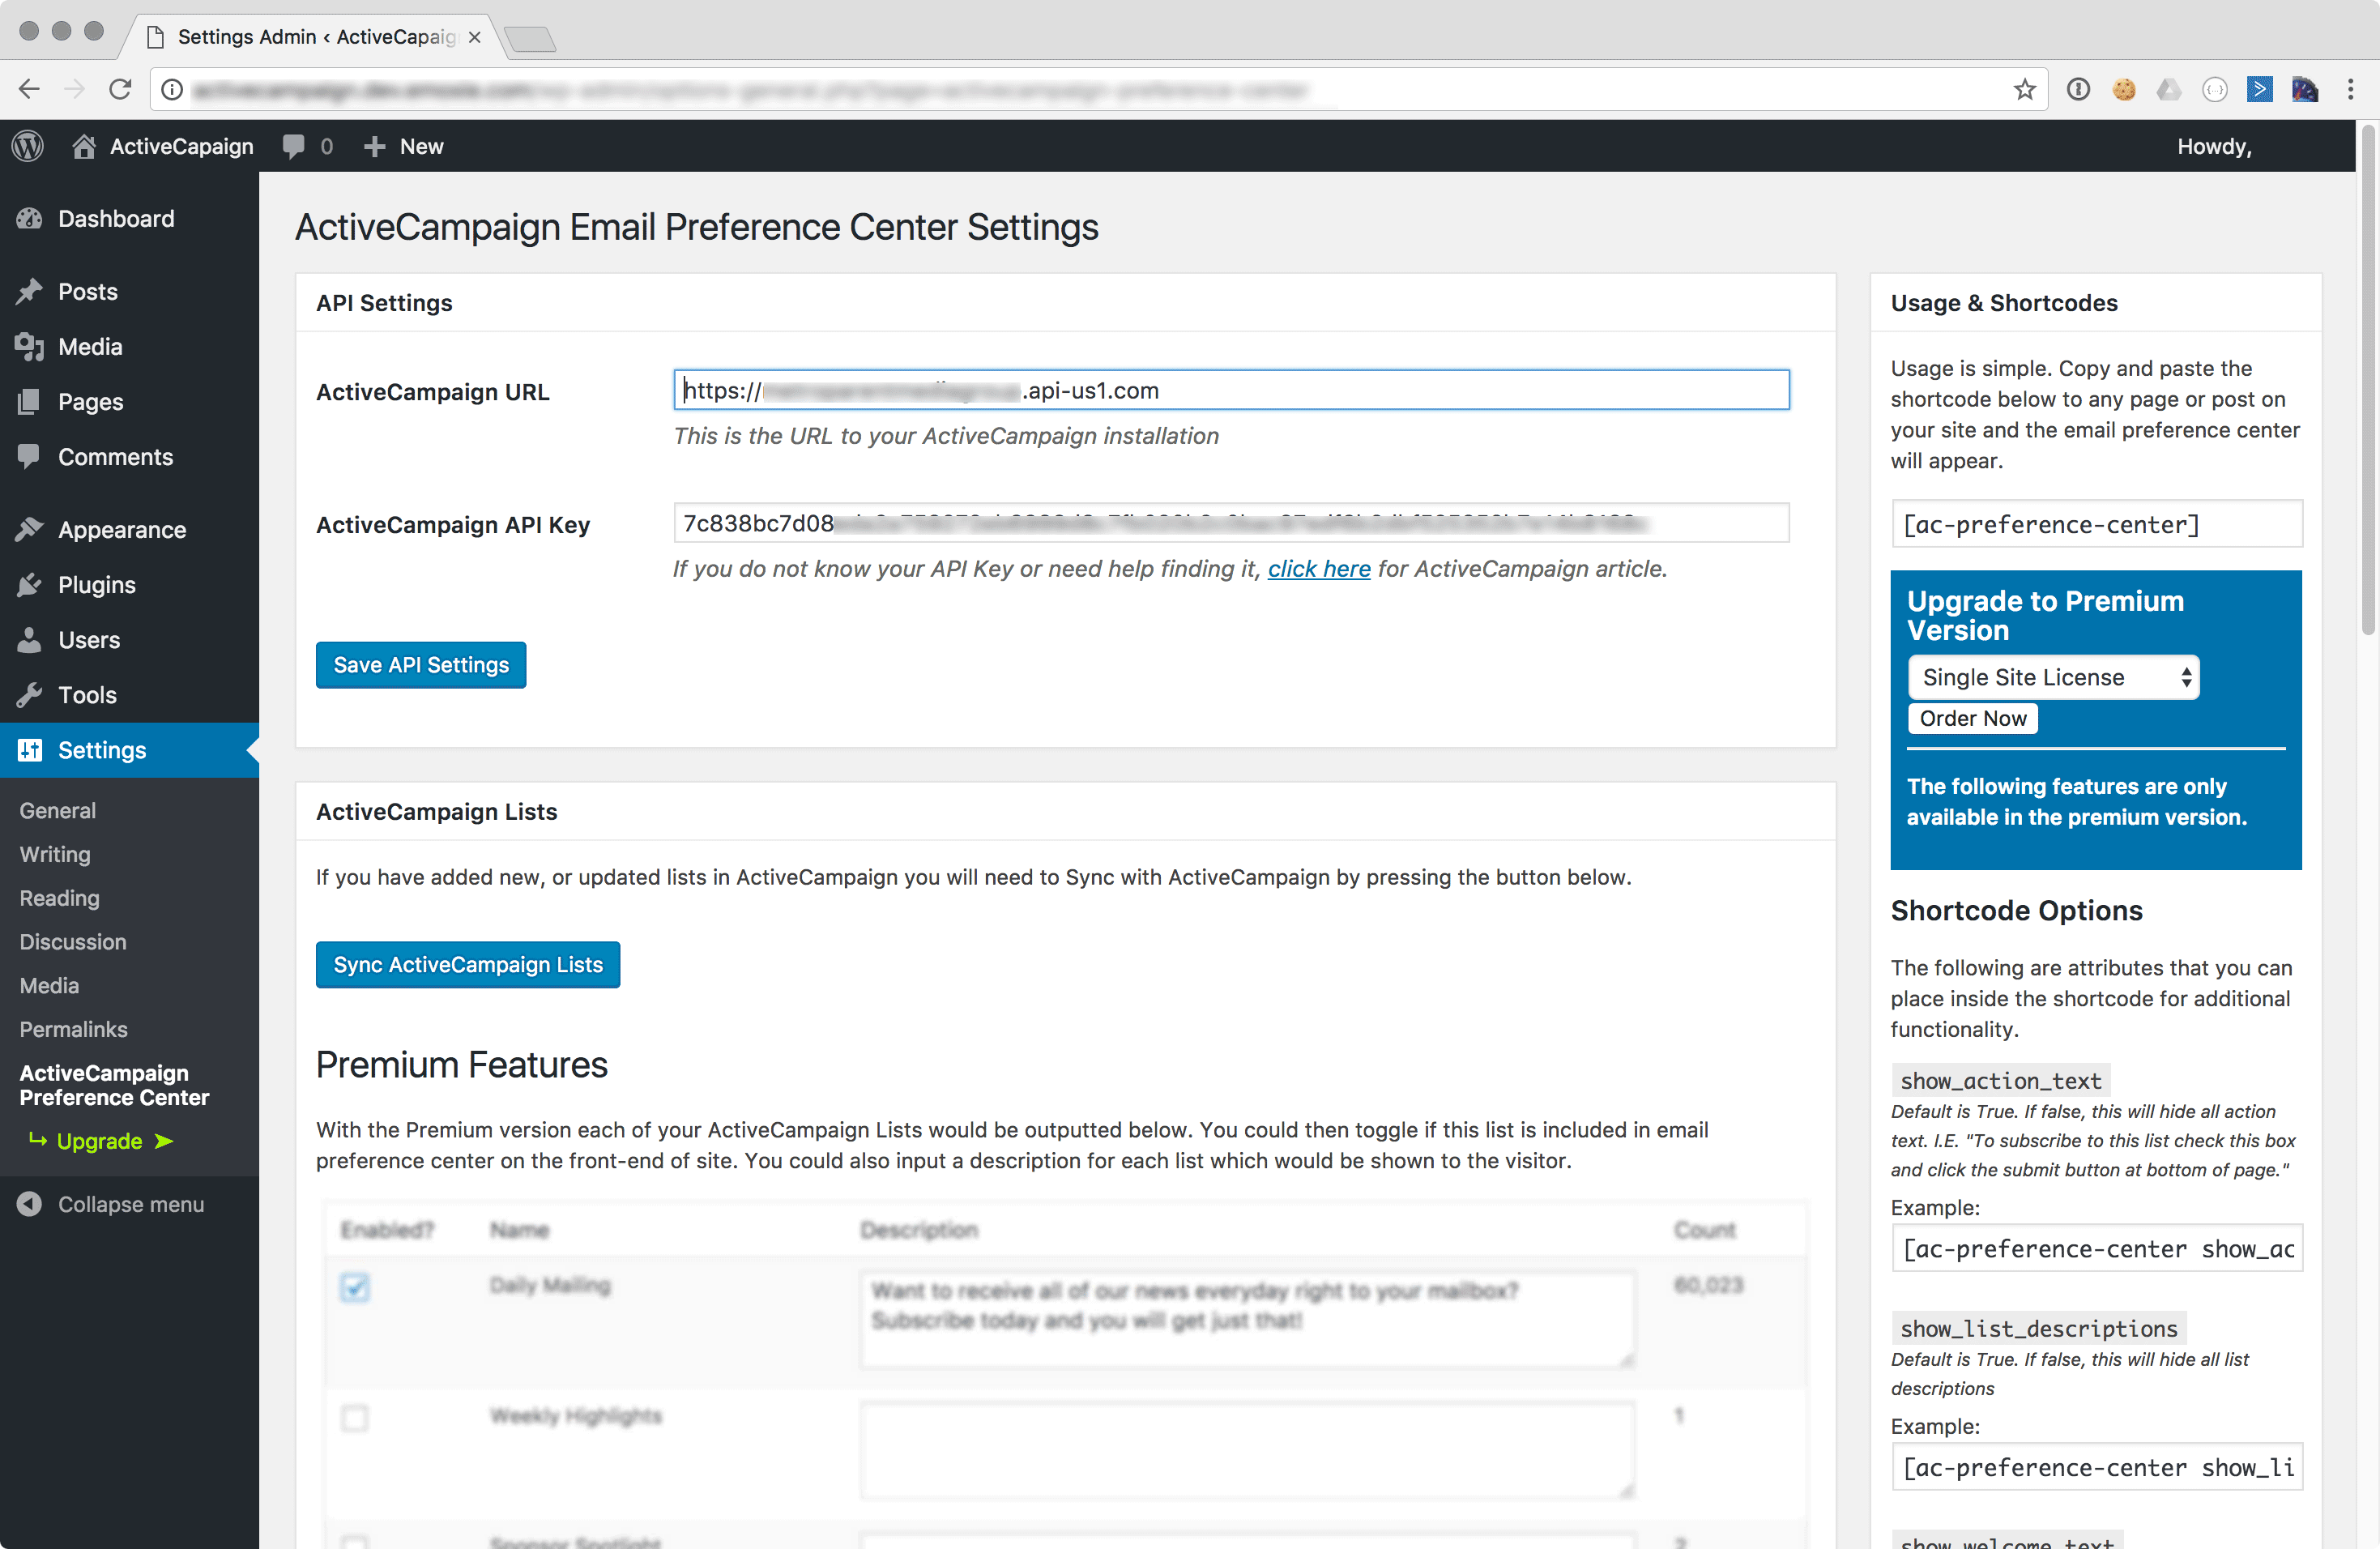Click Settings menu item in sidebar
The image size is (2380, 1549).
pyautogui.click(x=129, y=750)
